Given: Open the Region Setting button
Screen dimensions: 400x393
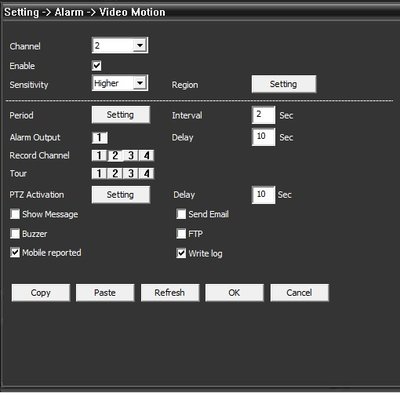Looking at the screenshot, I should point(284,84).
